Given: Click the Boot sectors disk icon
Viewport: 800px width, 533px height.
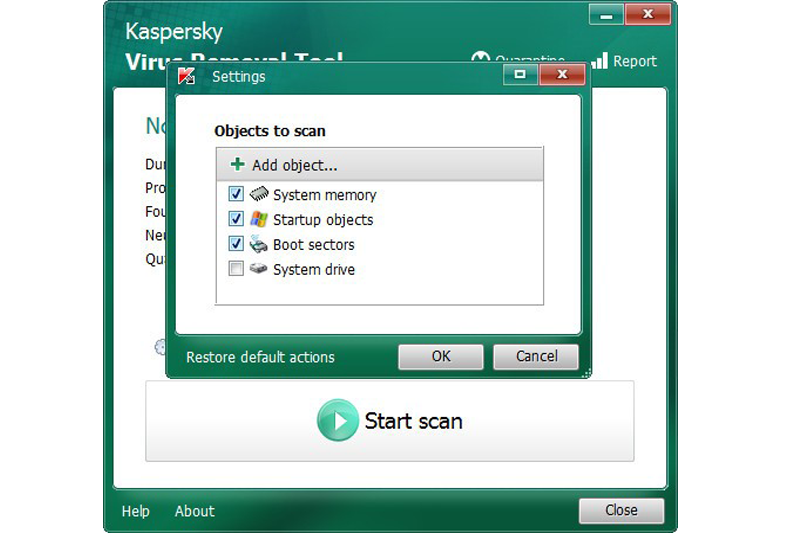Looking at the screenshot, I should 259,244.
